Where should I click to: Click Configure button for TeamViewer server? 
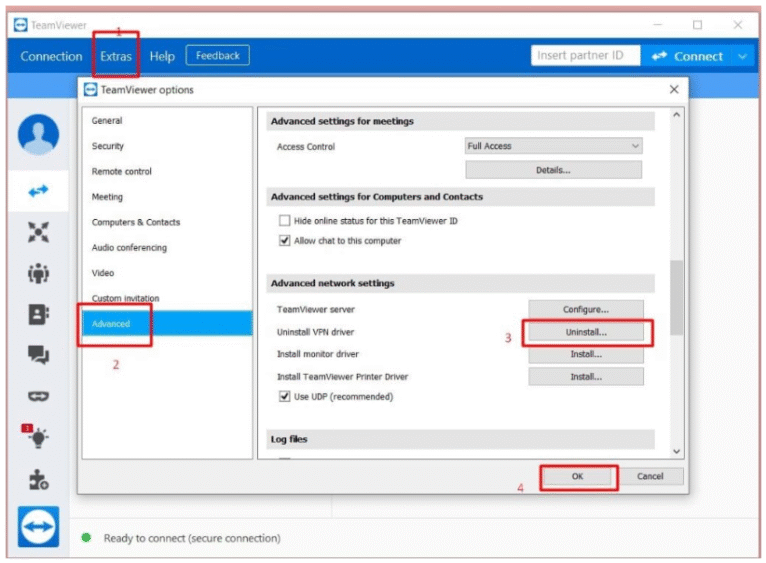coord(586,309)
